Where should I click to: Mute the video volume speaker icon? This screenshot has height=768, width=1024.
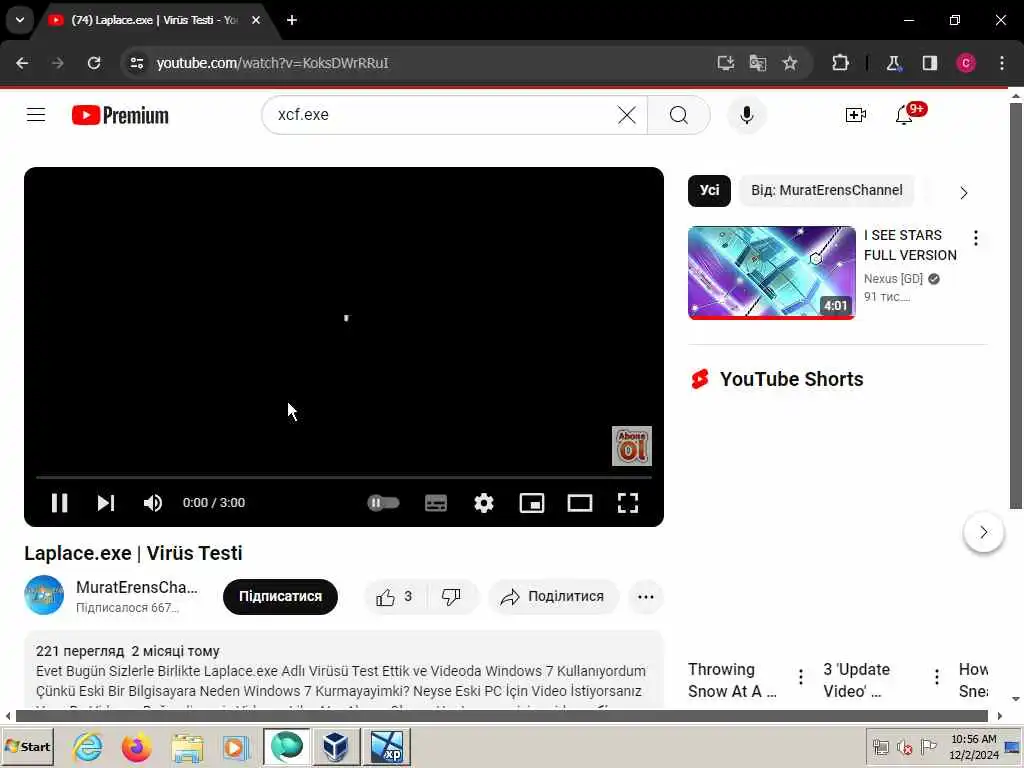tap(152, 503)
